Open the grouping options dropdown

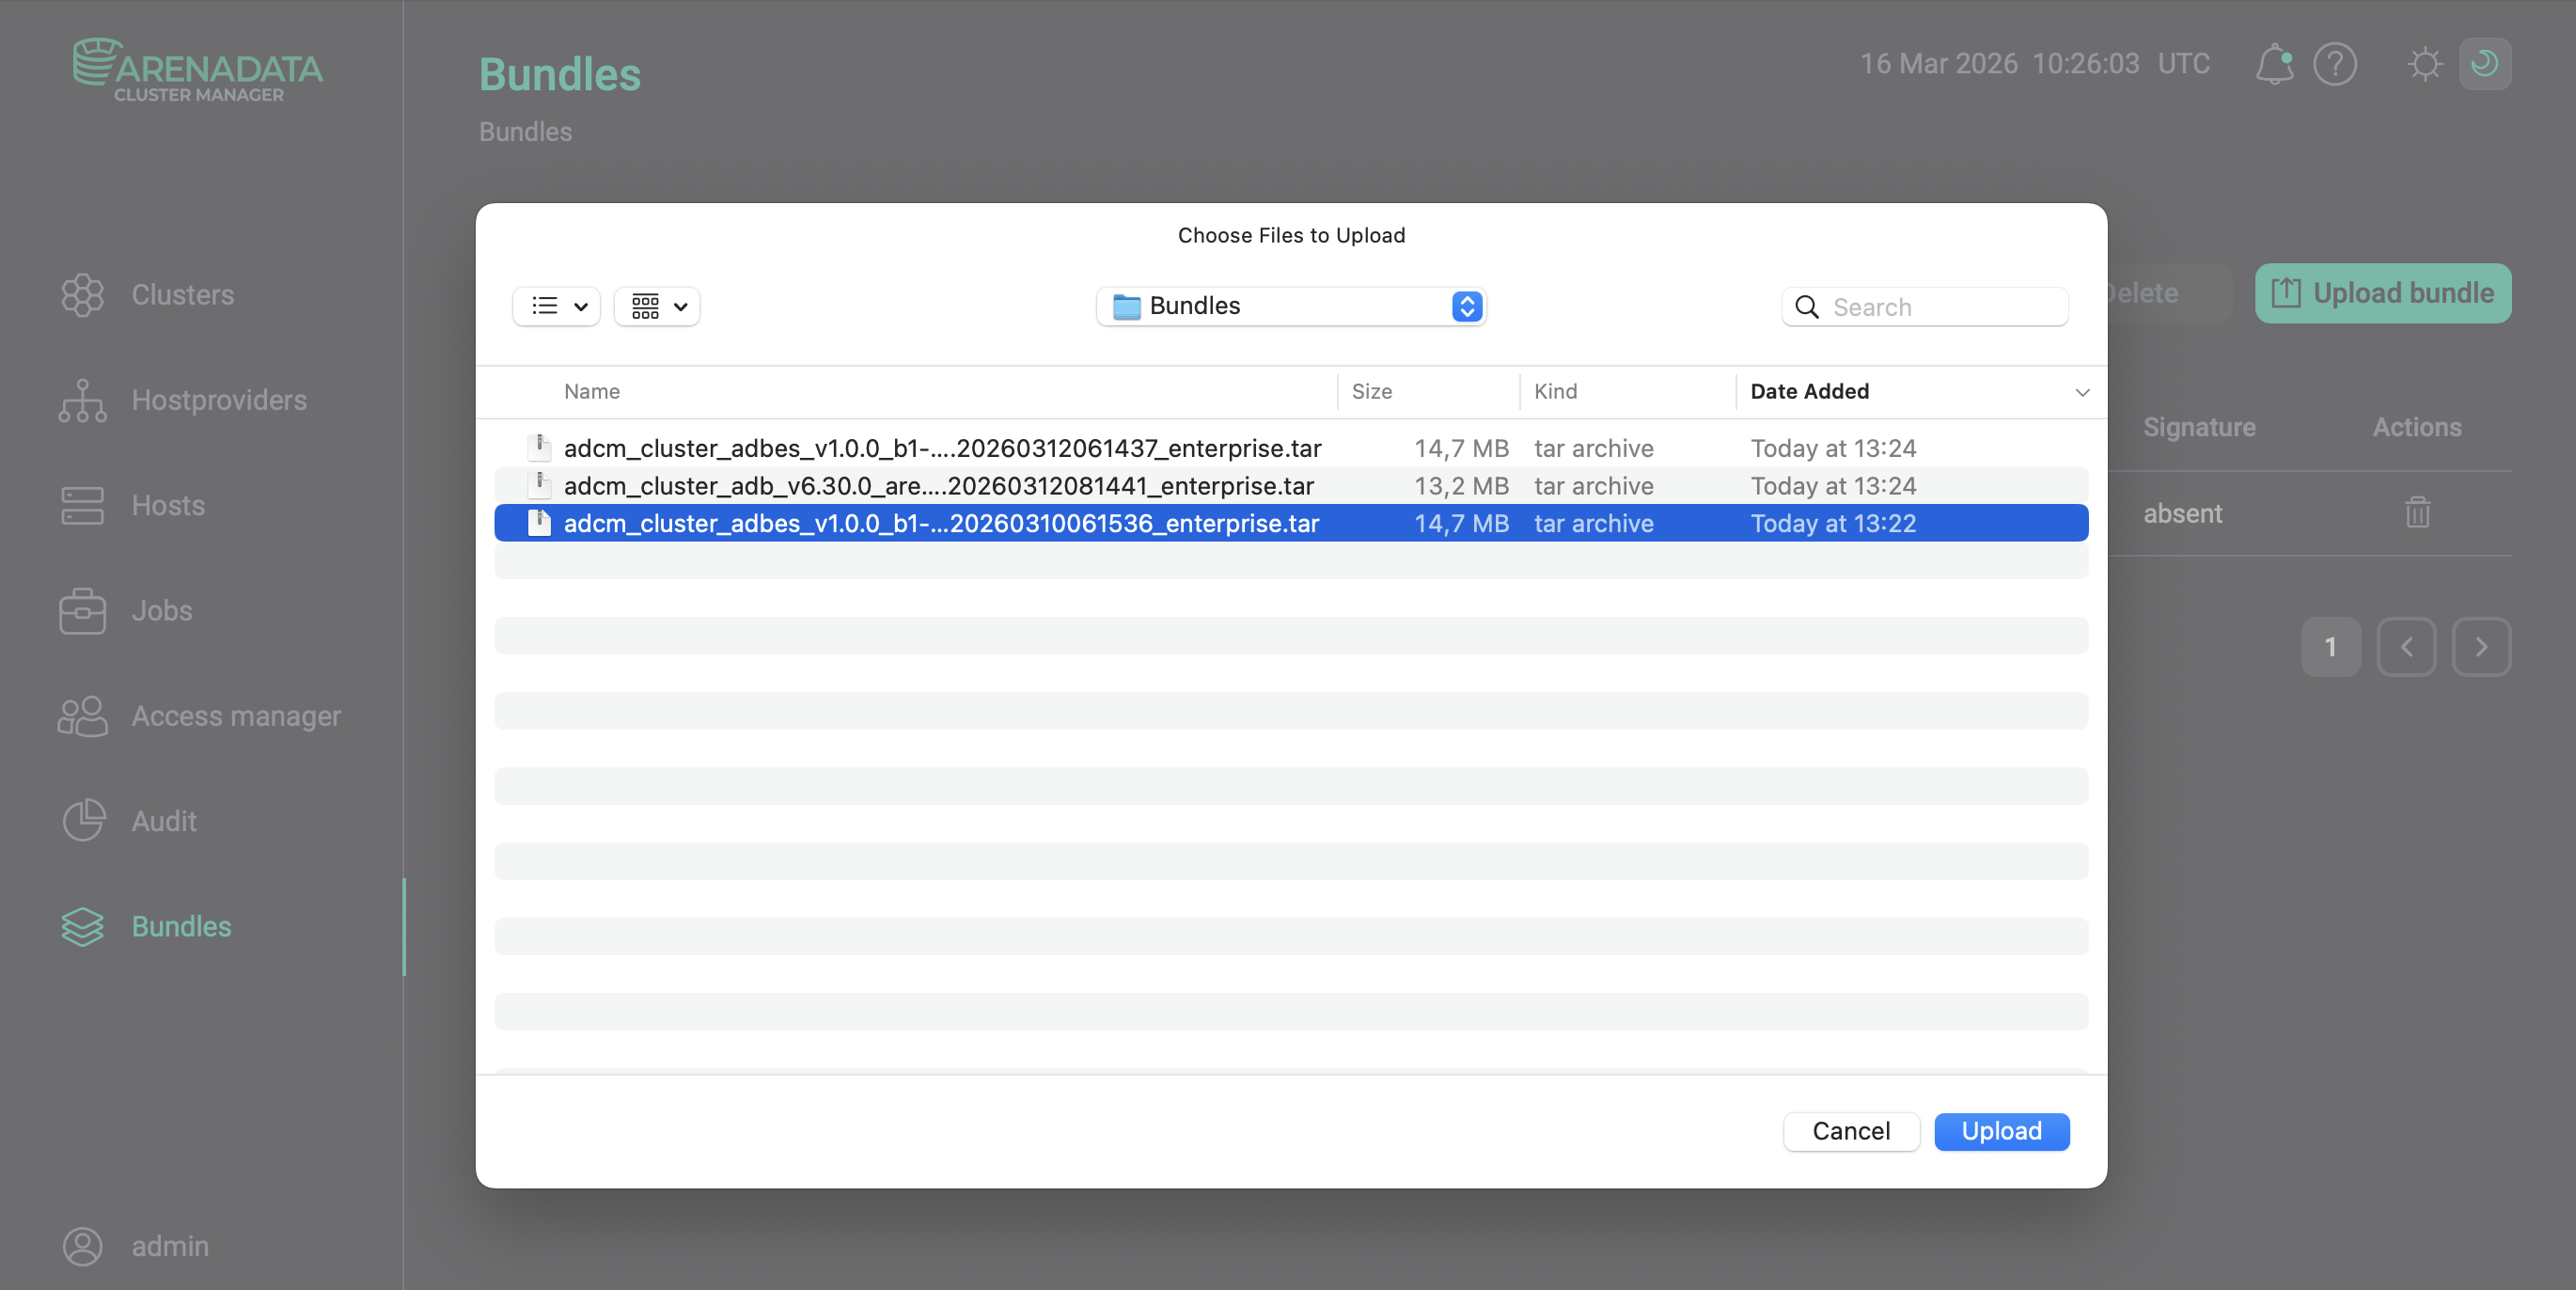[x=658, y=306]
